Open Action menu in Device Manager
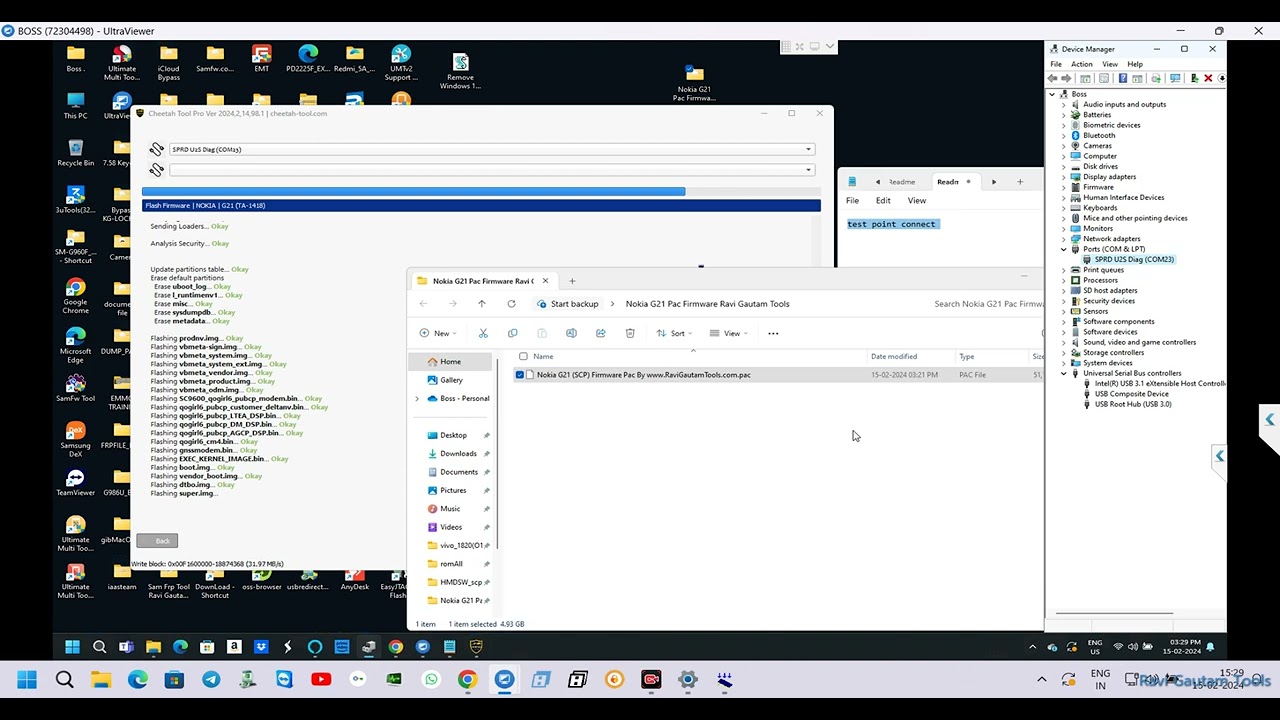Viewport: 1280px width, 720px height. click(x=1082, y=64)
